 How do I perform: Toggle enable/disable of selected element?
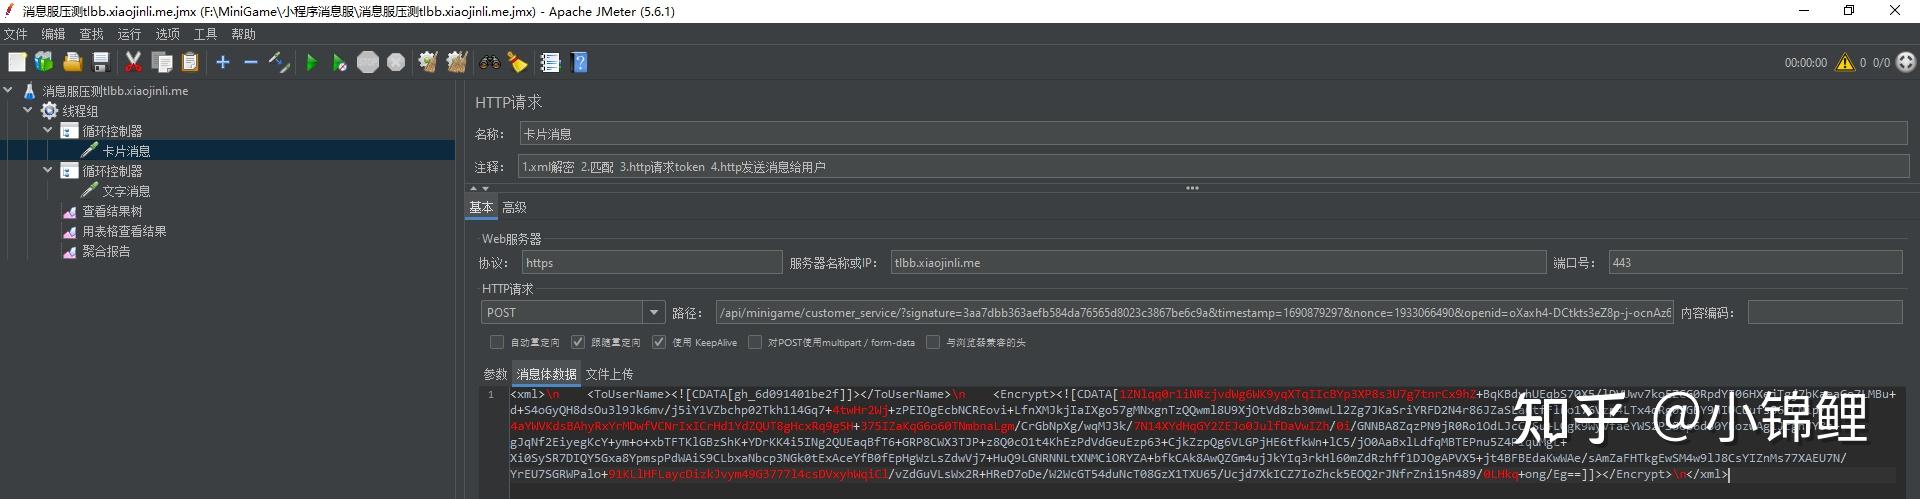coord(279,62)
